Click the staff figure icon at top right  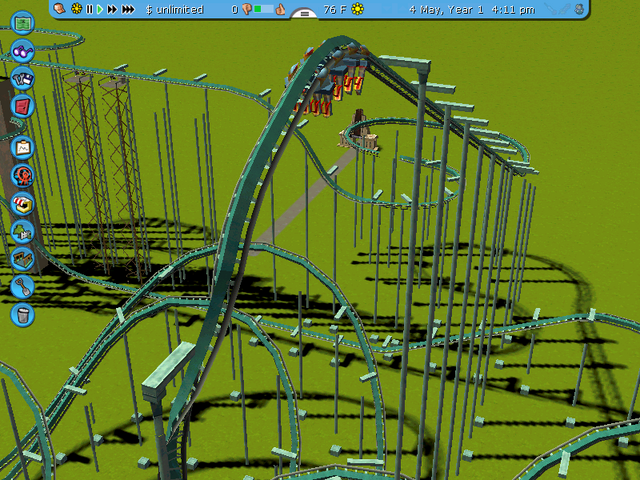[579, 9]
